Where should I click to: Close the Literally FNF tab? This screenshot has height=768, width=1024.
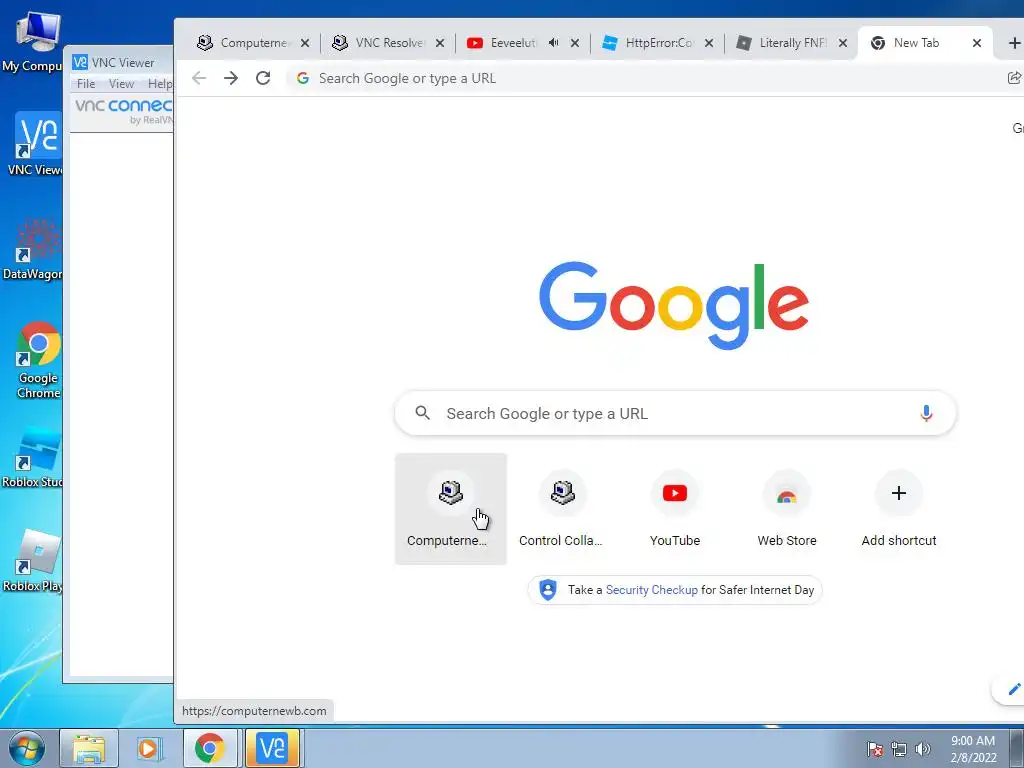click(x=843, y=43)
